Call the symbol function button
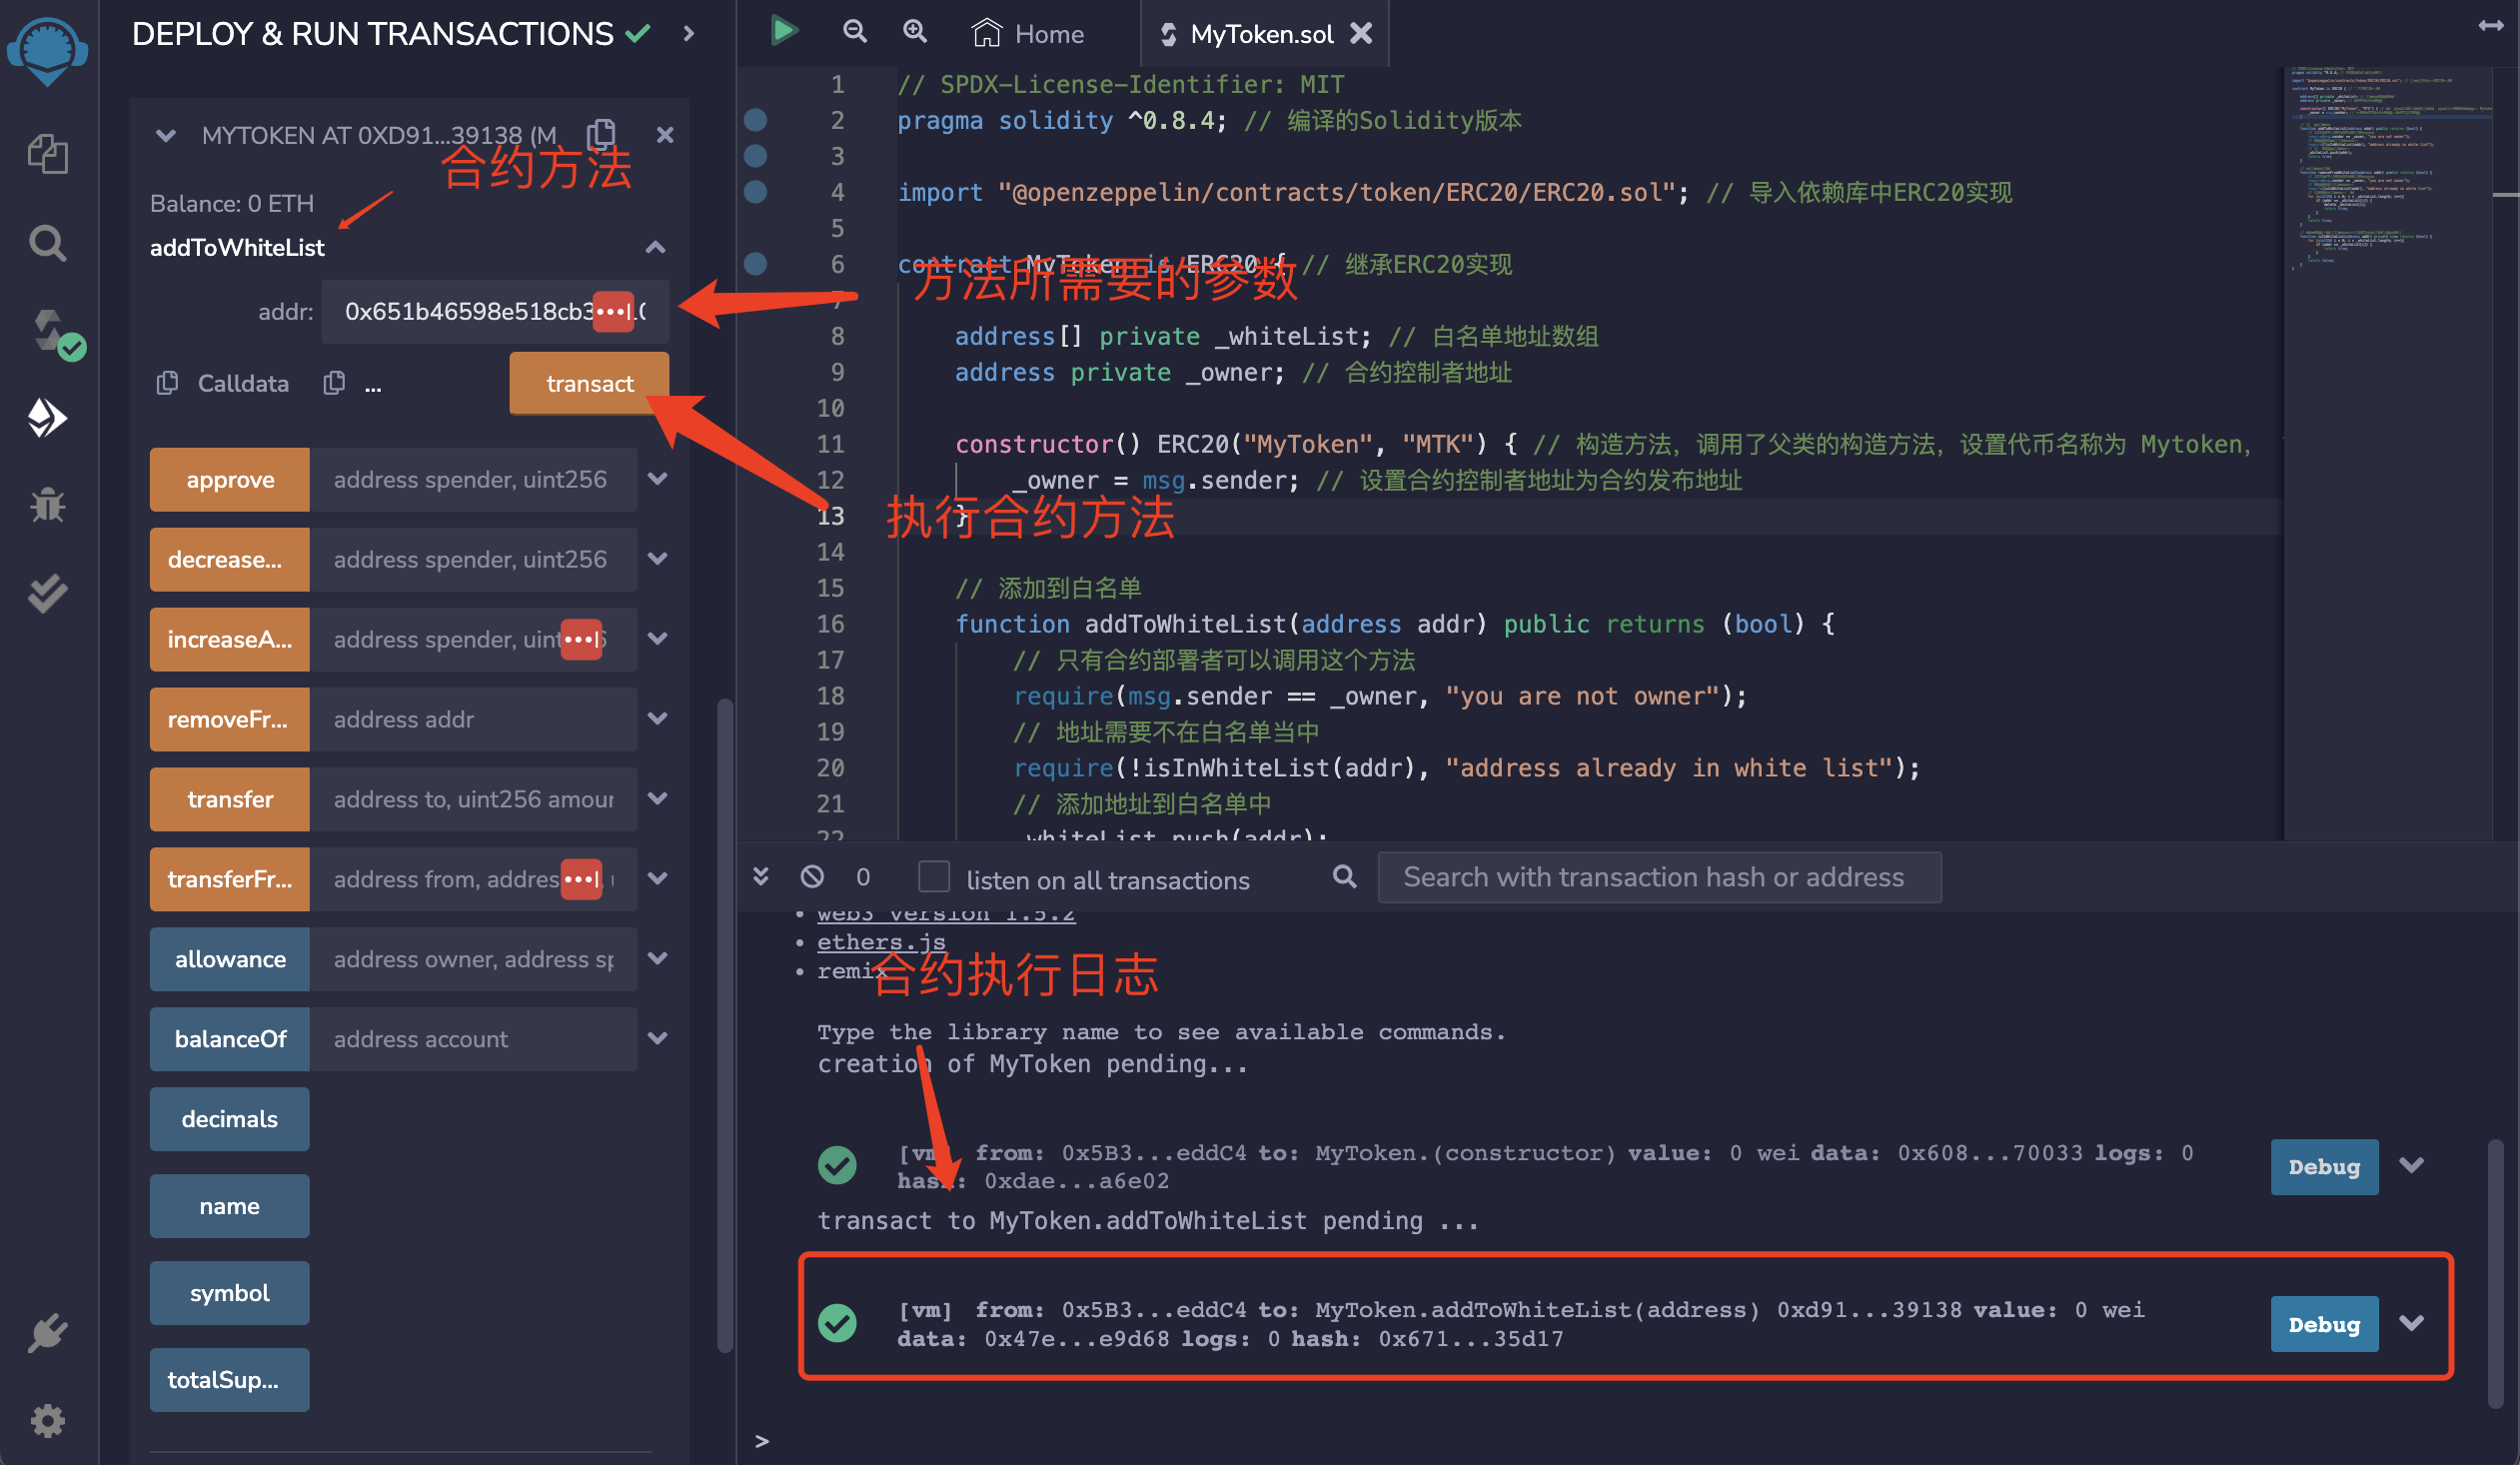The image size is (2520, 1465). tap(230, 1293)
